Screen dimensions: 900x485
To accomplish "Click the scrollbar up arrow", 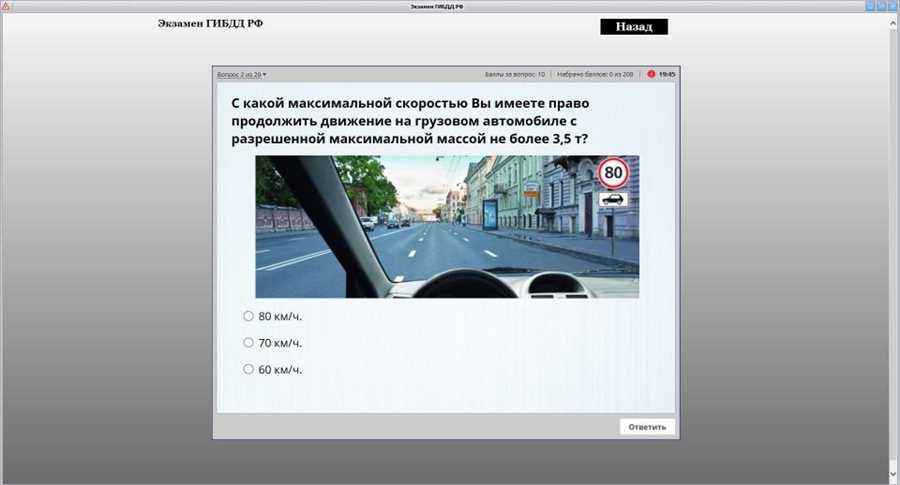I will coord(893,24).
